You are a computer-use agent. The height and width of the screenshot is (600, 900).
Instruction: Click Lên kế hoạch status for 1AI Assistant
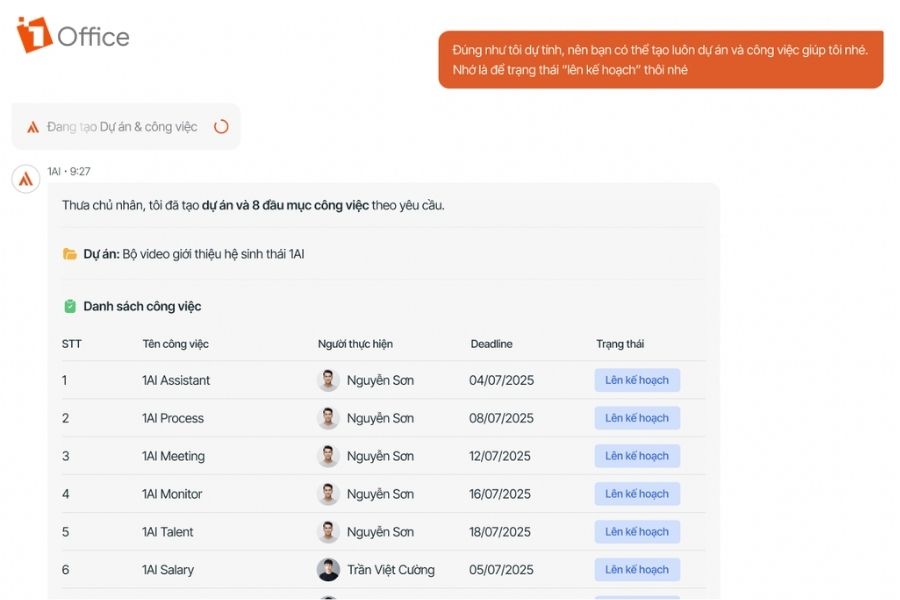(x=637, y=380)
